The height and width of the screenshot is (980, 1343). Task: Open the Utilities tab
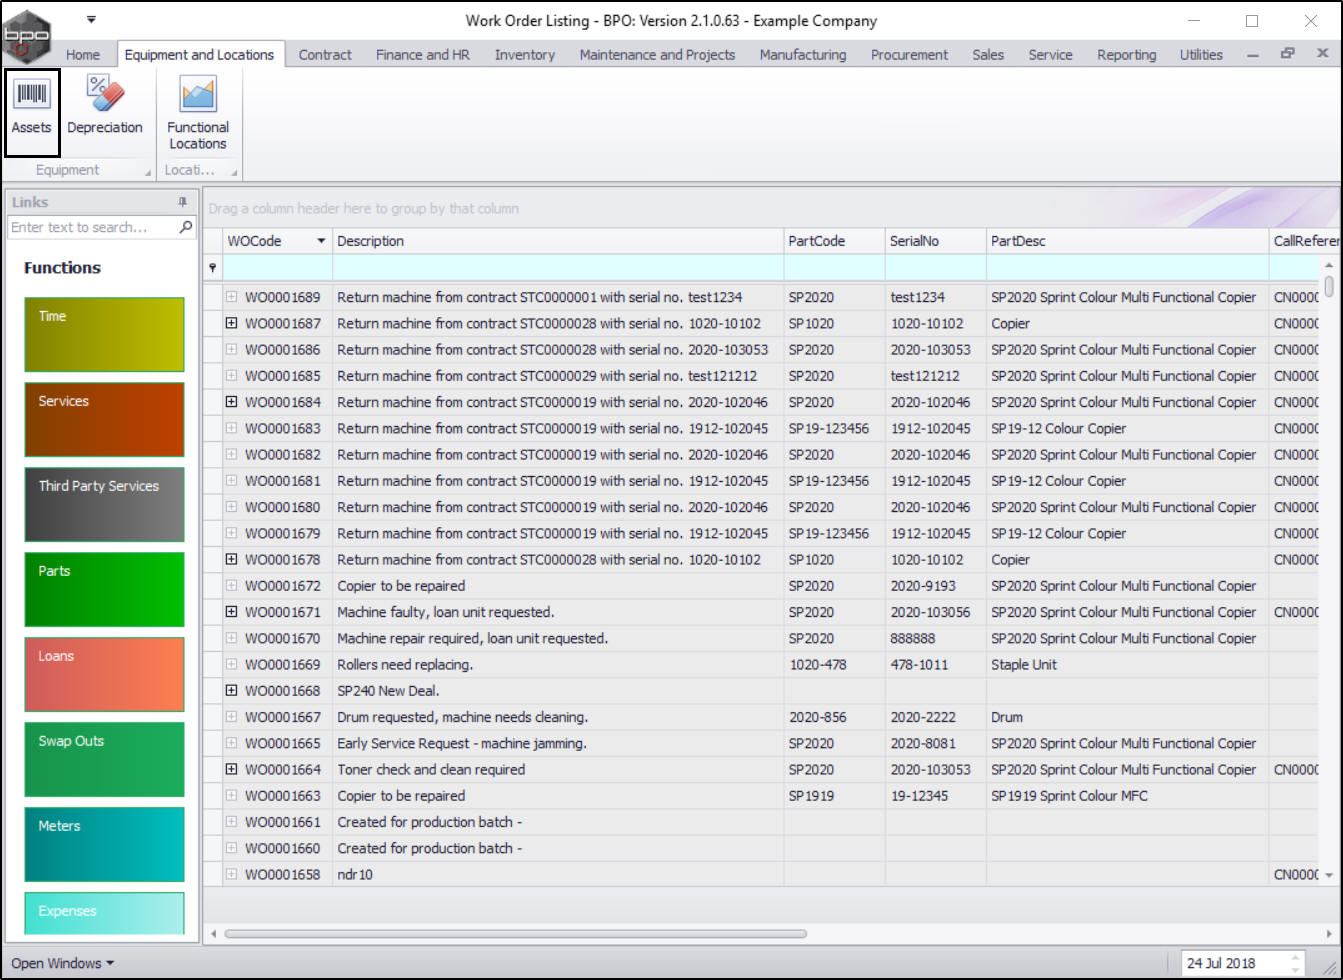(1201, 55)
